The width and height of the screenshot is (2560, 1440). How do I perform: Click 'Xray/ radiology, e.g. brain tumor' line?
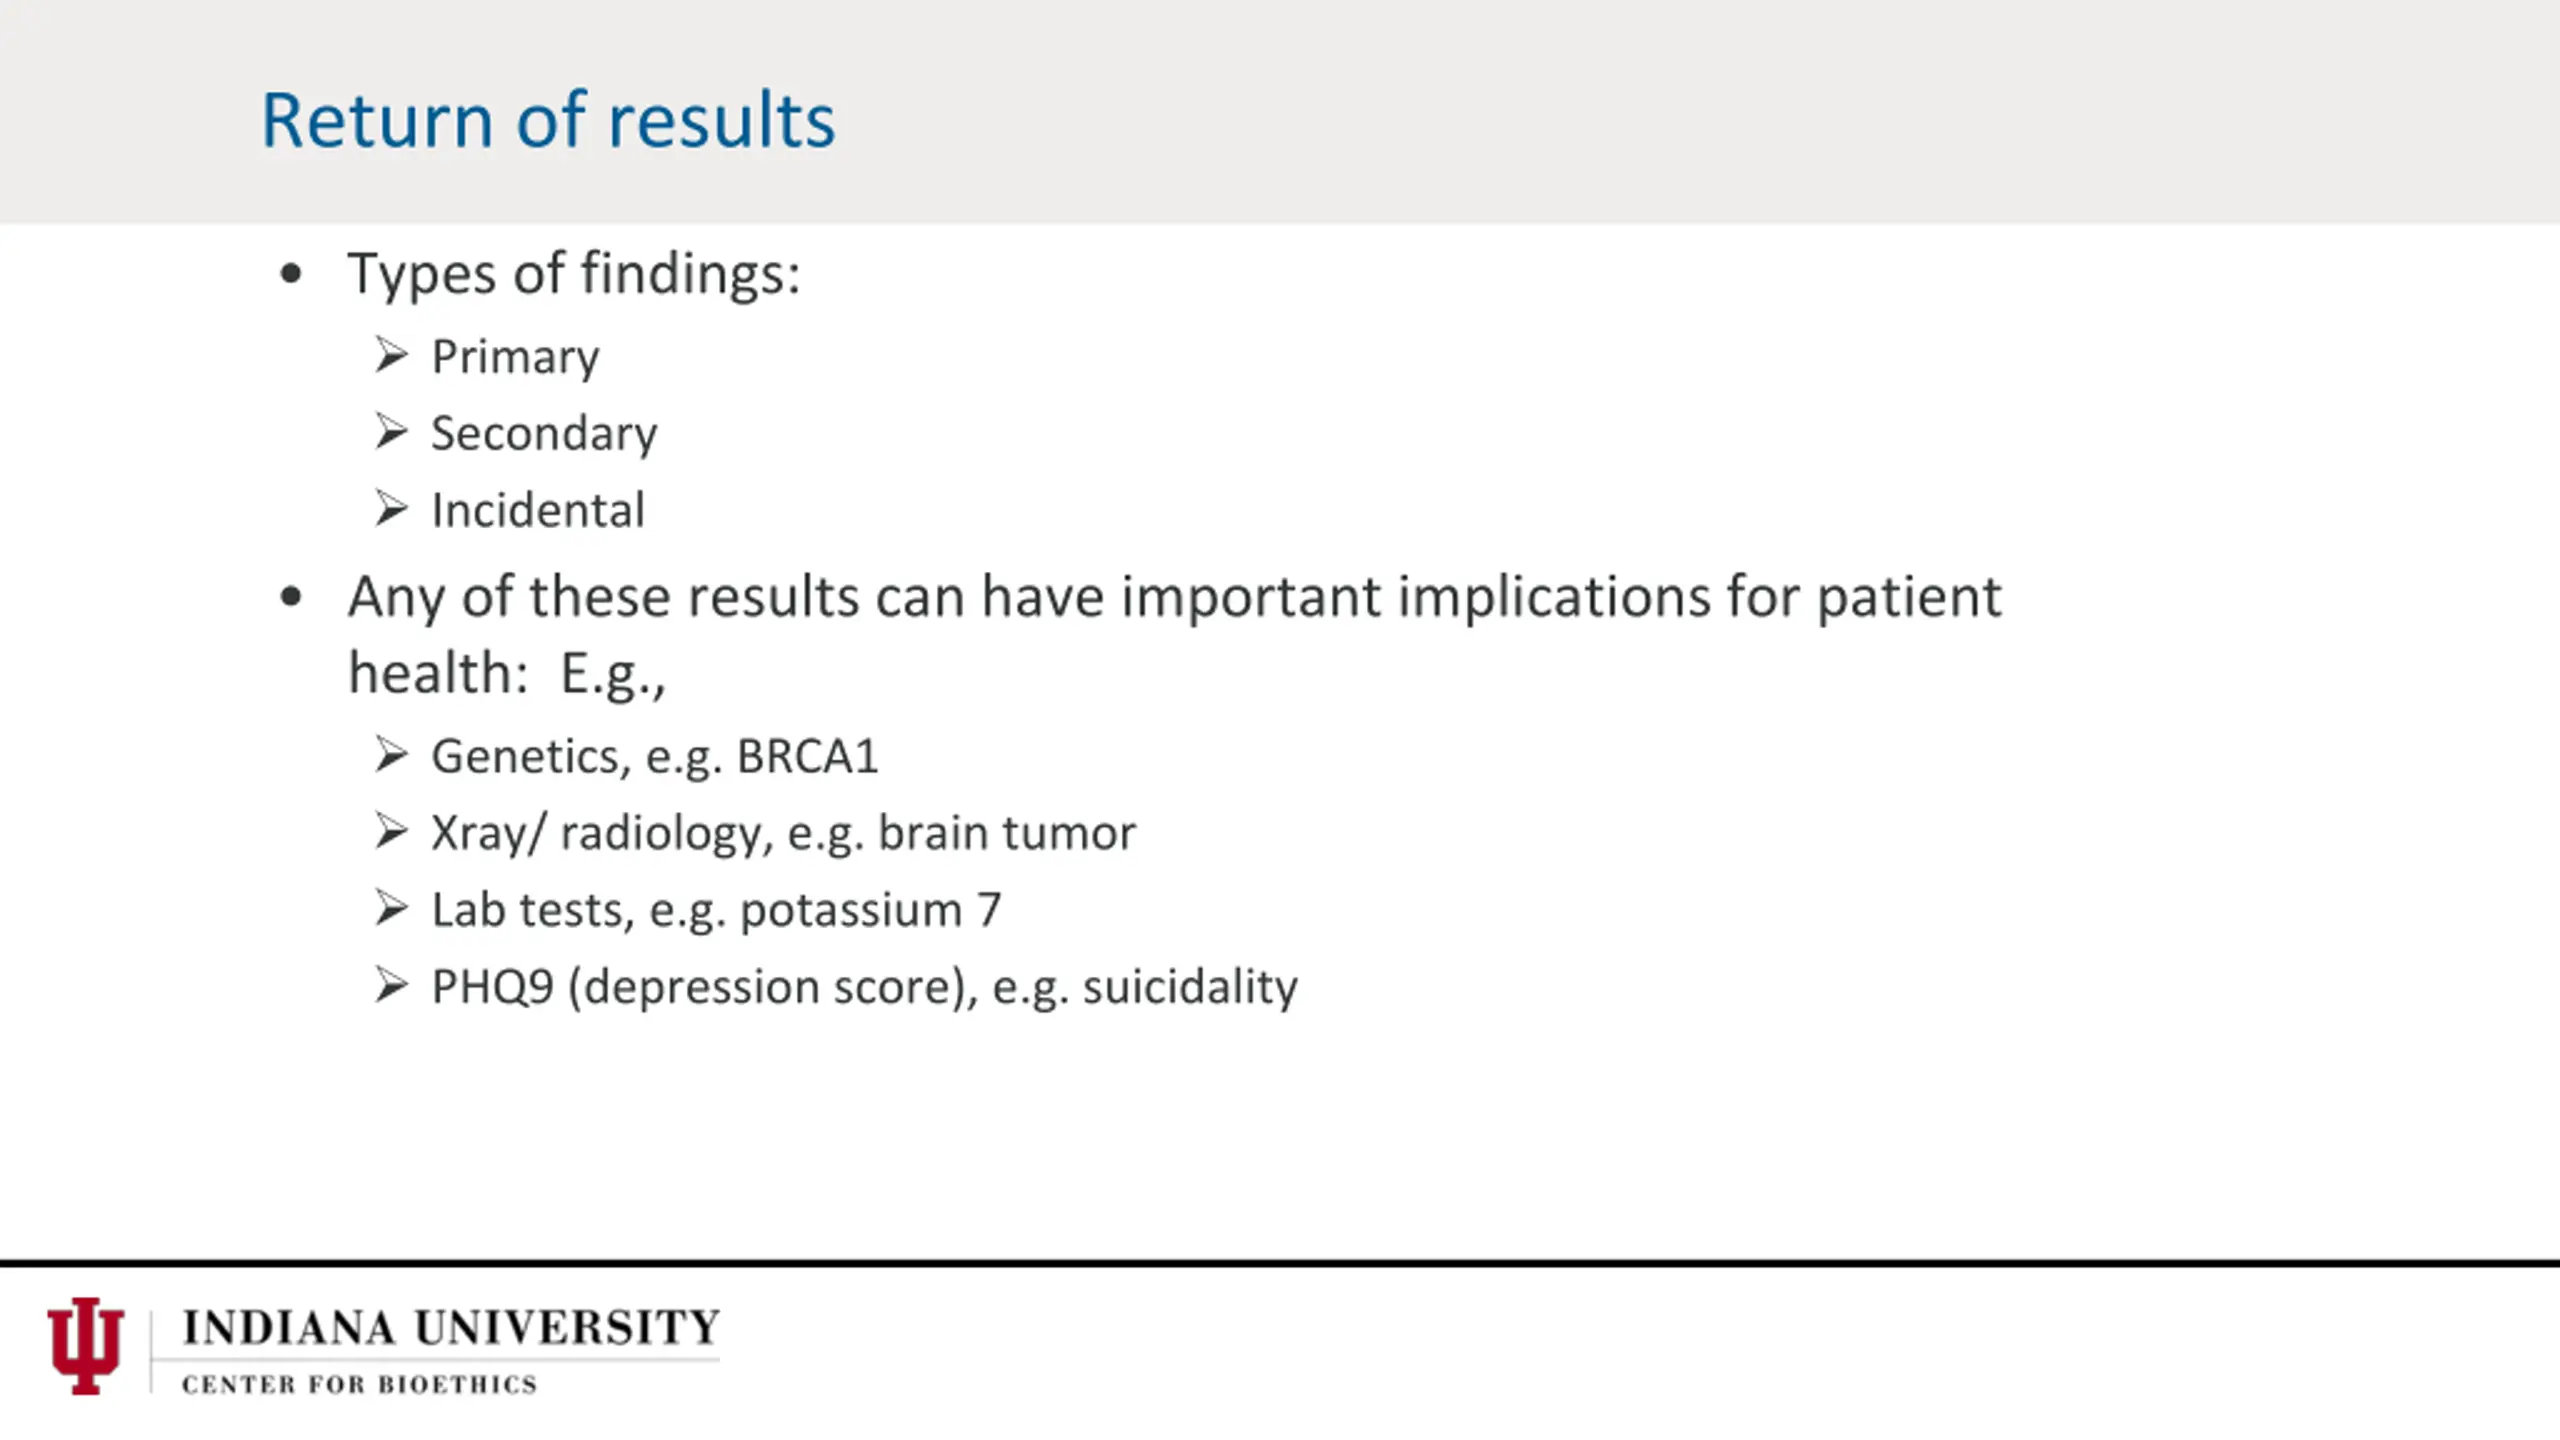pyautogui.click(x=783, y=834)
